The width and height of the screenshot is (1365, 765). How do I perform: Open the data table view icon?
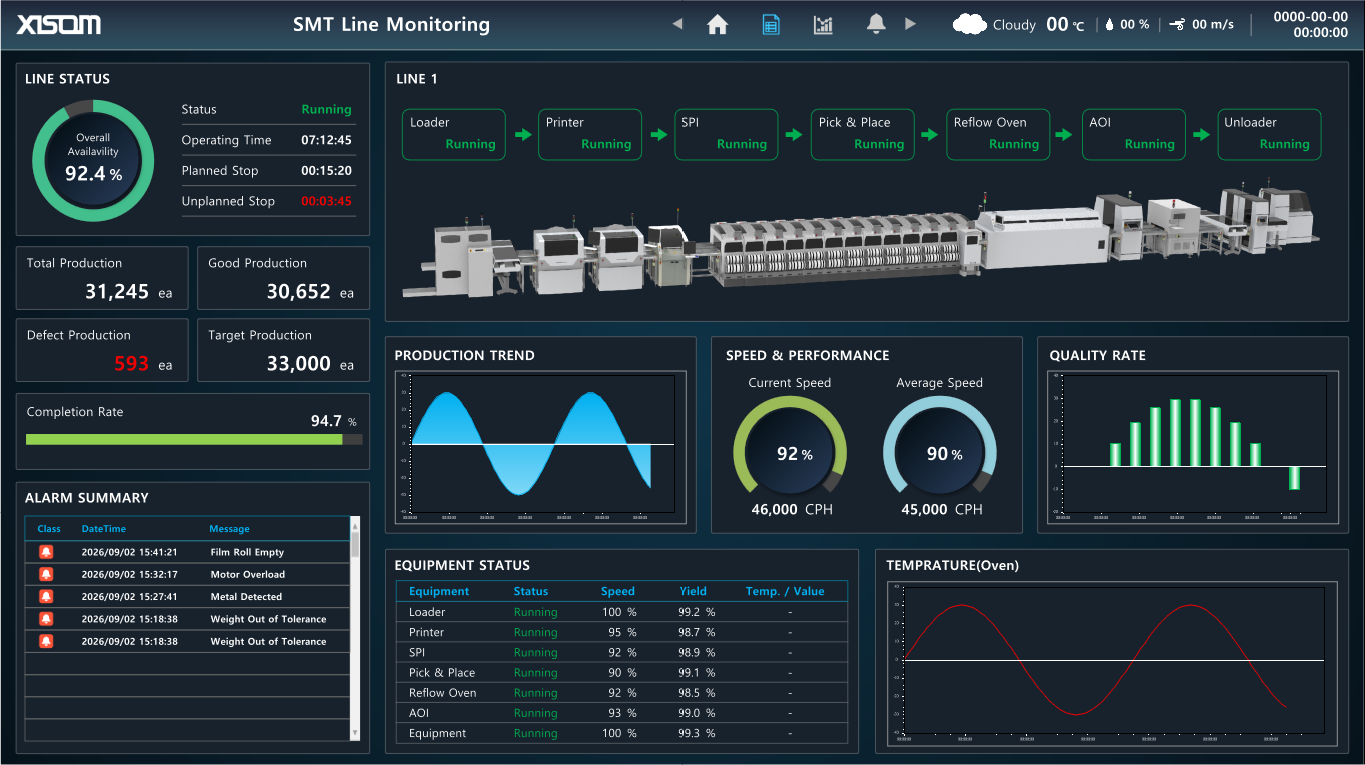[771, 25]
